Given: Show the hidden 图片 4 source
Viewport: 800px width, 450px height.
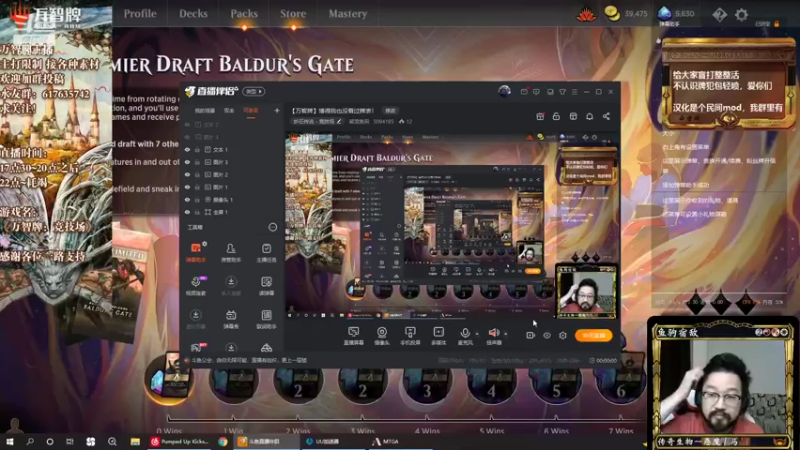Looking at the screenshot, I should point(187,137).
